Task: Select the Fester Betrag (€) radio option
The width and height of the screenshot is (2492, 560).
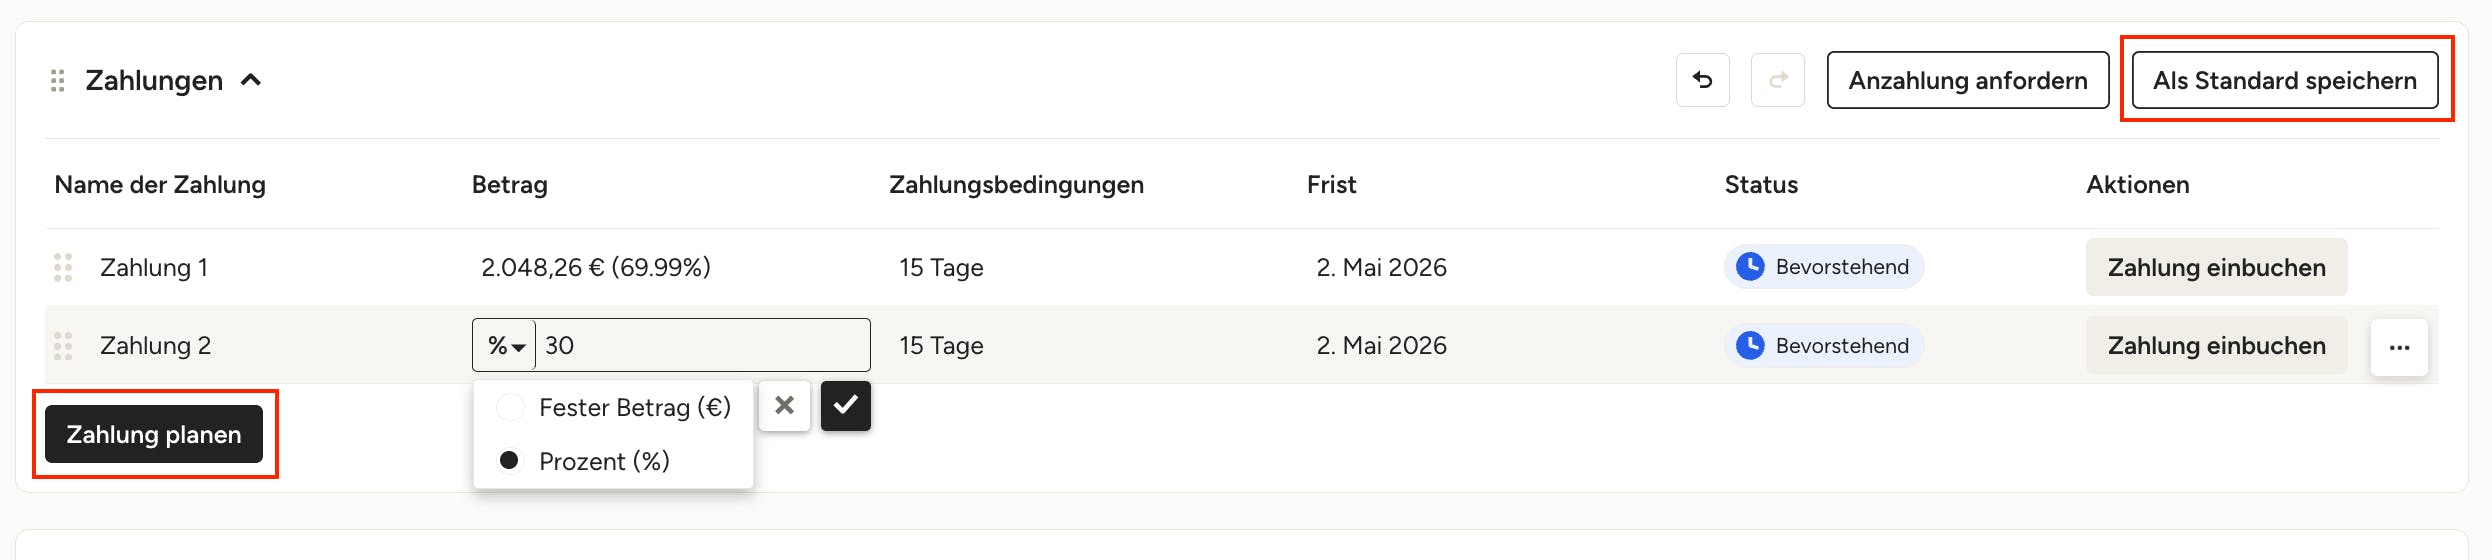Action: point(510,407)
